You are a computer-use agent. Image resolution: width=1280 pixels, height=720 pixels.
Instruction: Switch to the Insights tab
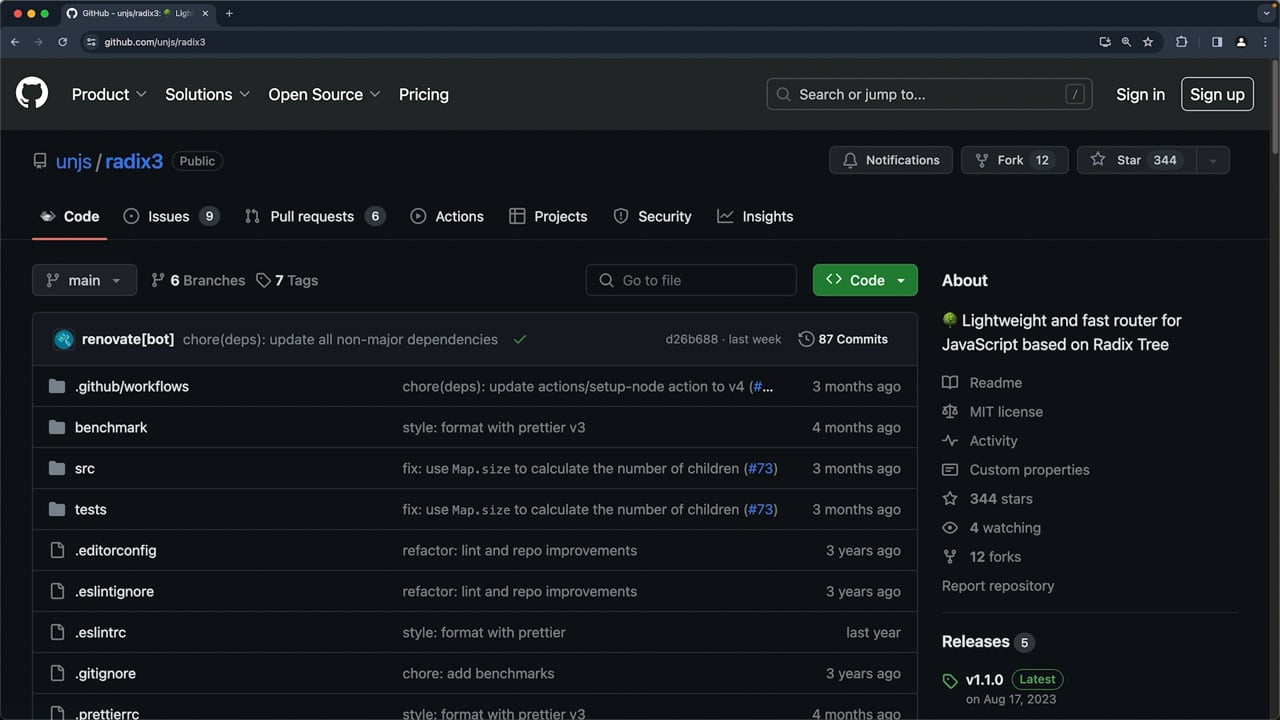click(755, 216)
